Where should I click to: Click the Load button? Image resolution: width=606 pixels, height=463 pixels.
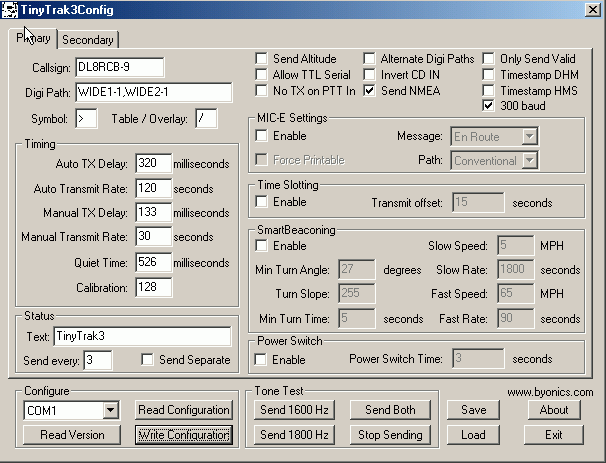[x=473, y=435]
